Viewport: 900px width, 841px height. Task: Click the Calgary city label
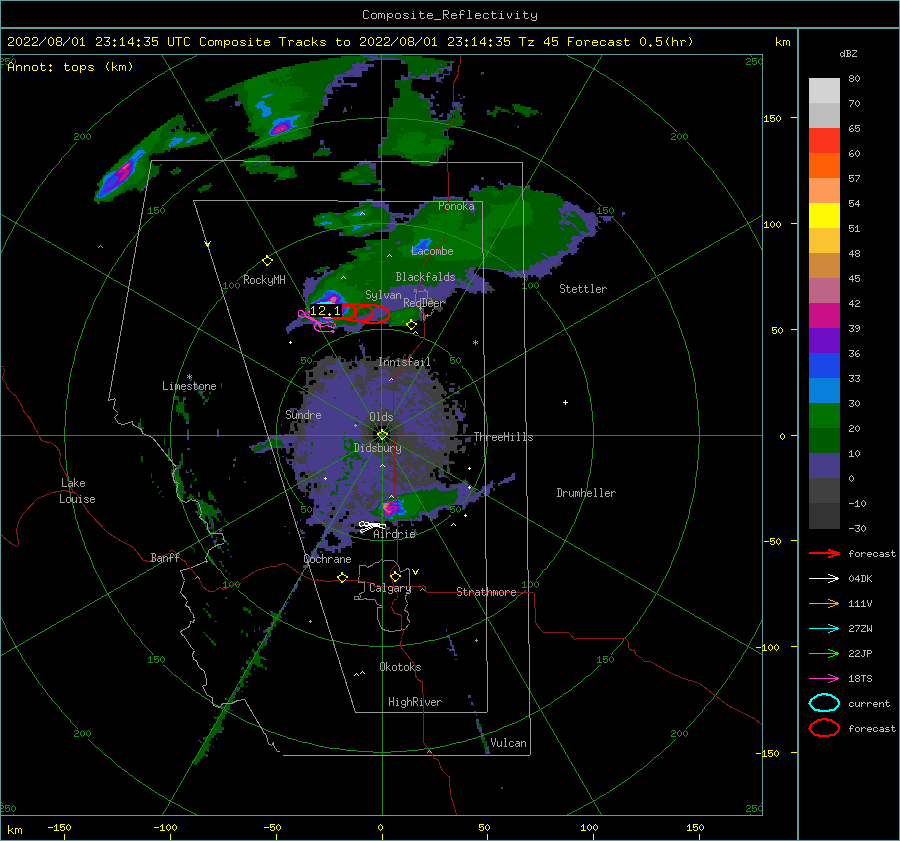(x=390, y=588)
